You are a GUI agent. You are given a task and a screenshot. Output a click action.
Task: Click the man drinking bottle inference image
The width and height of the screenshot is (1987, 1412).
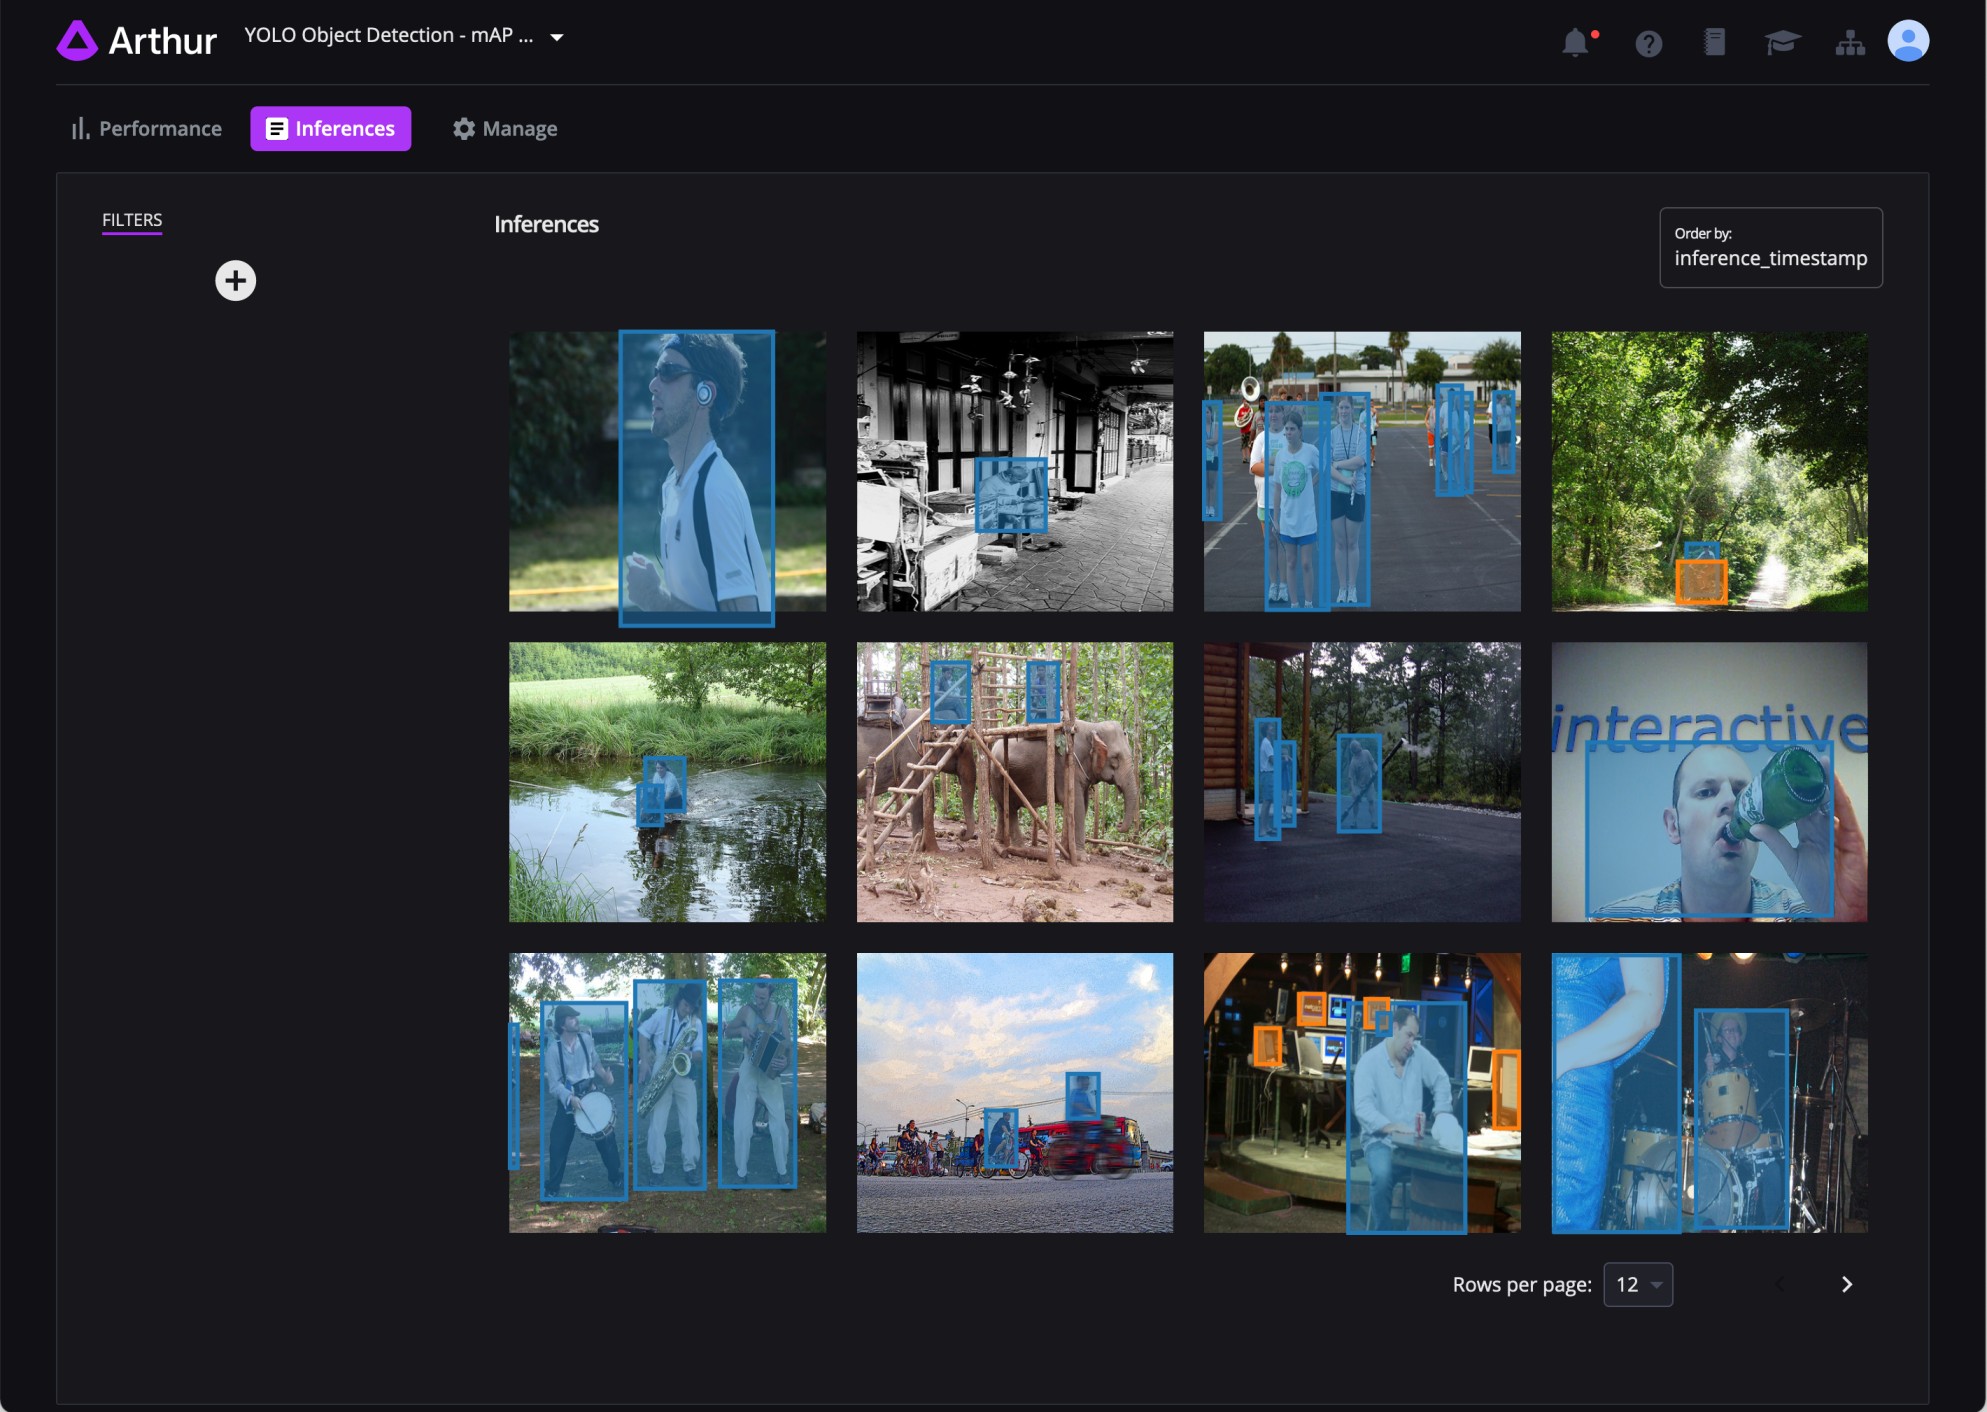[1708, 782]
